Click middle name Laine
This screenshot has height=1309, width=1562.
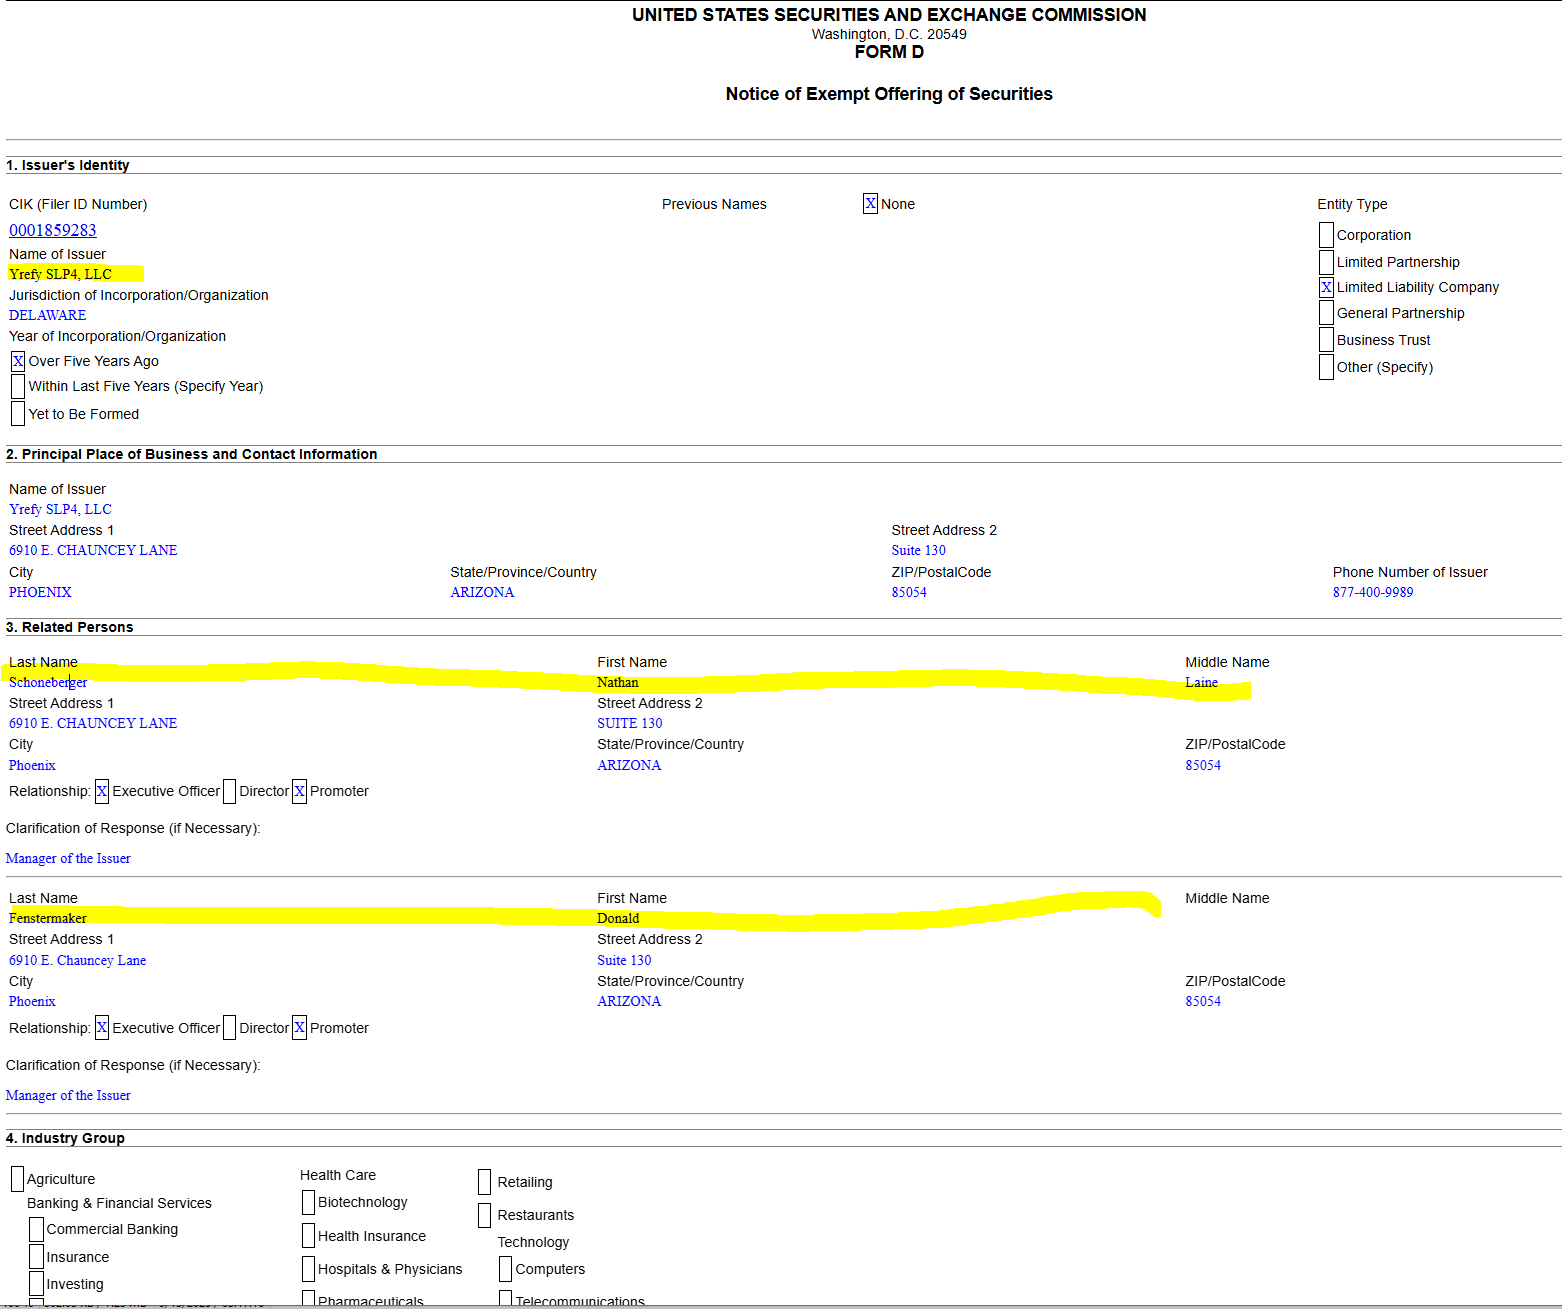click(x=1202, y=682)
